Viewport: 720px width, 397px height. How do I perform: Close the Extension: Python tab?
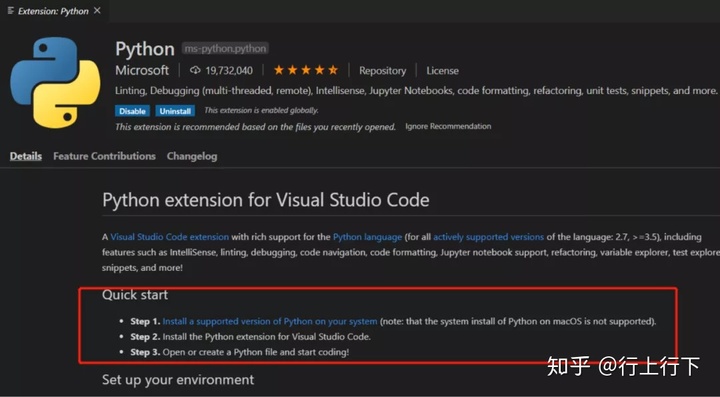pos(97,11)
